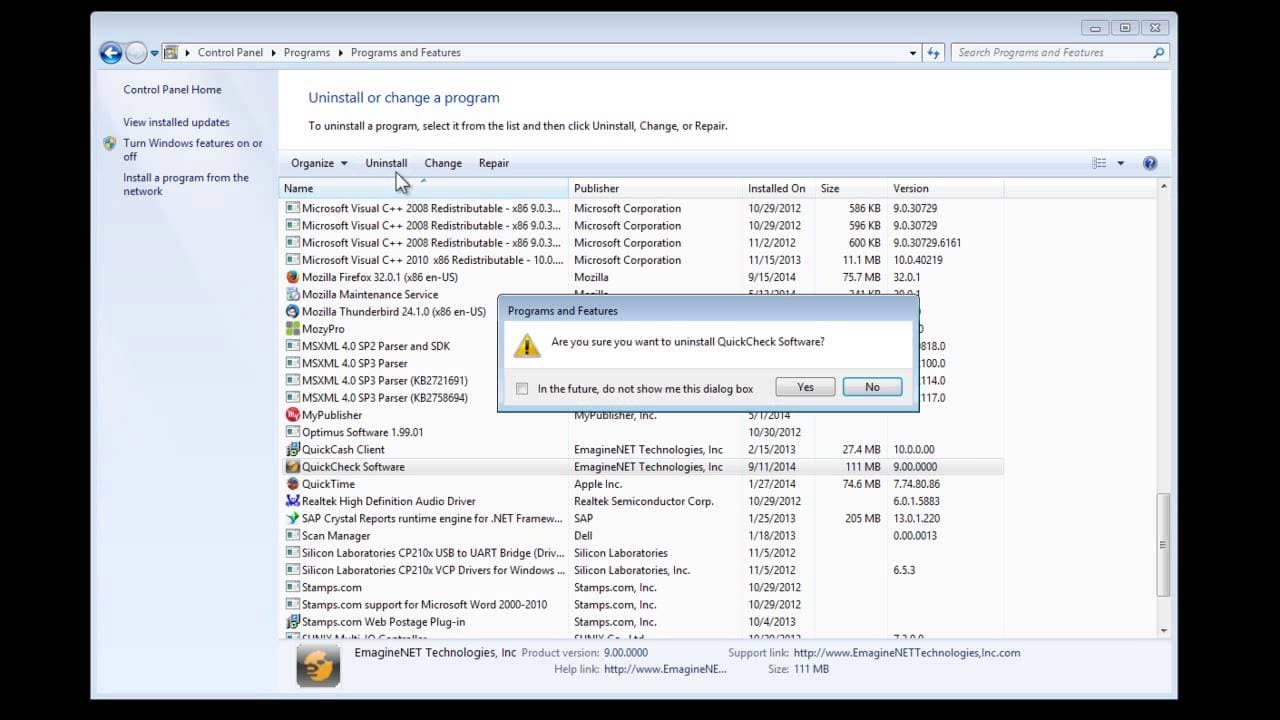The height and width of the screenshot is (720, 1280).
Task: Select Silicon Laboratories CP210x VCP Drivers row
Action: 641,570
